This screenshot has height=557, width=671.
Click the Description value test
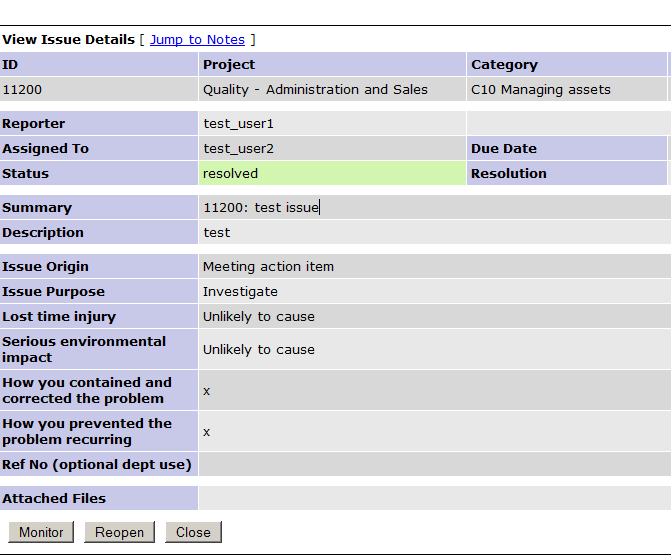(216, 232)
